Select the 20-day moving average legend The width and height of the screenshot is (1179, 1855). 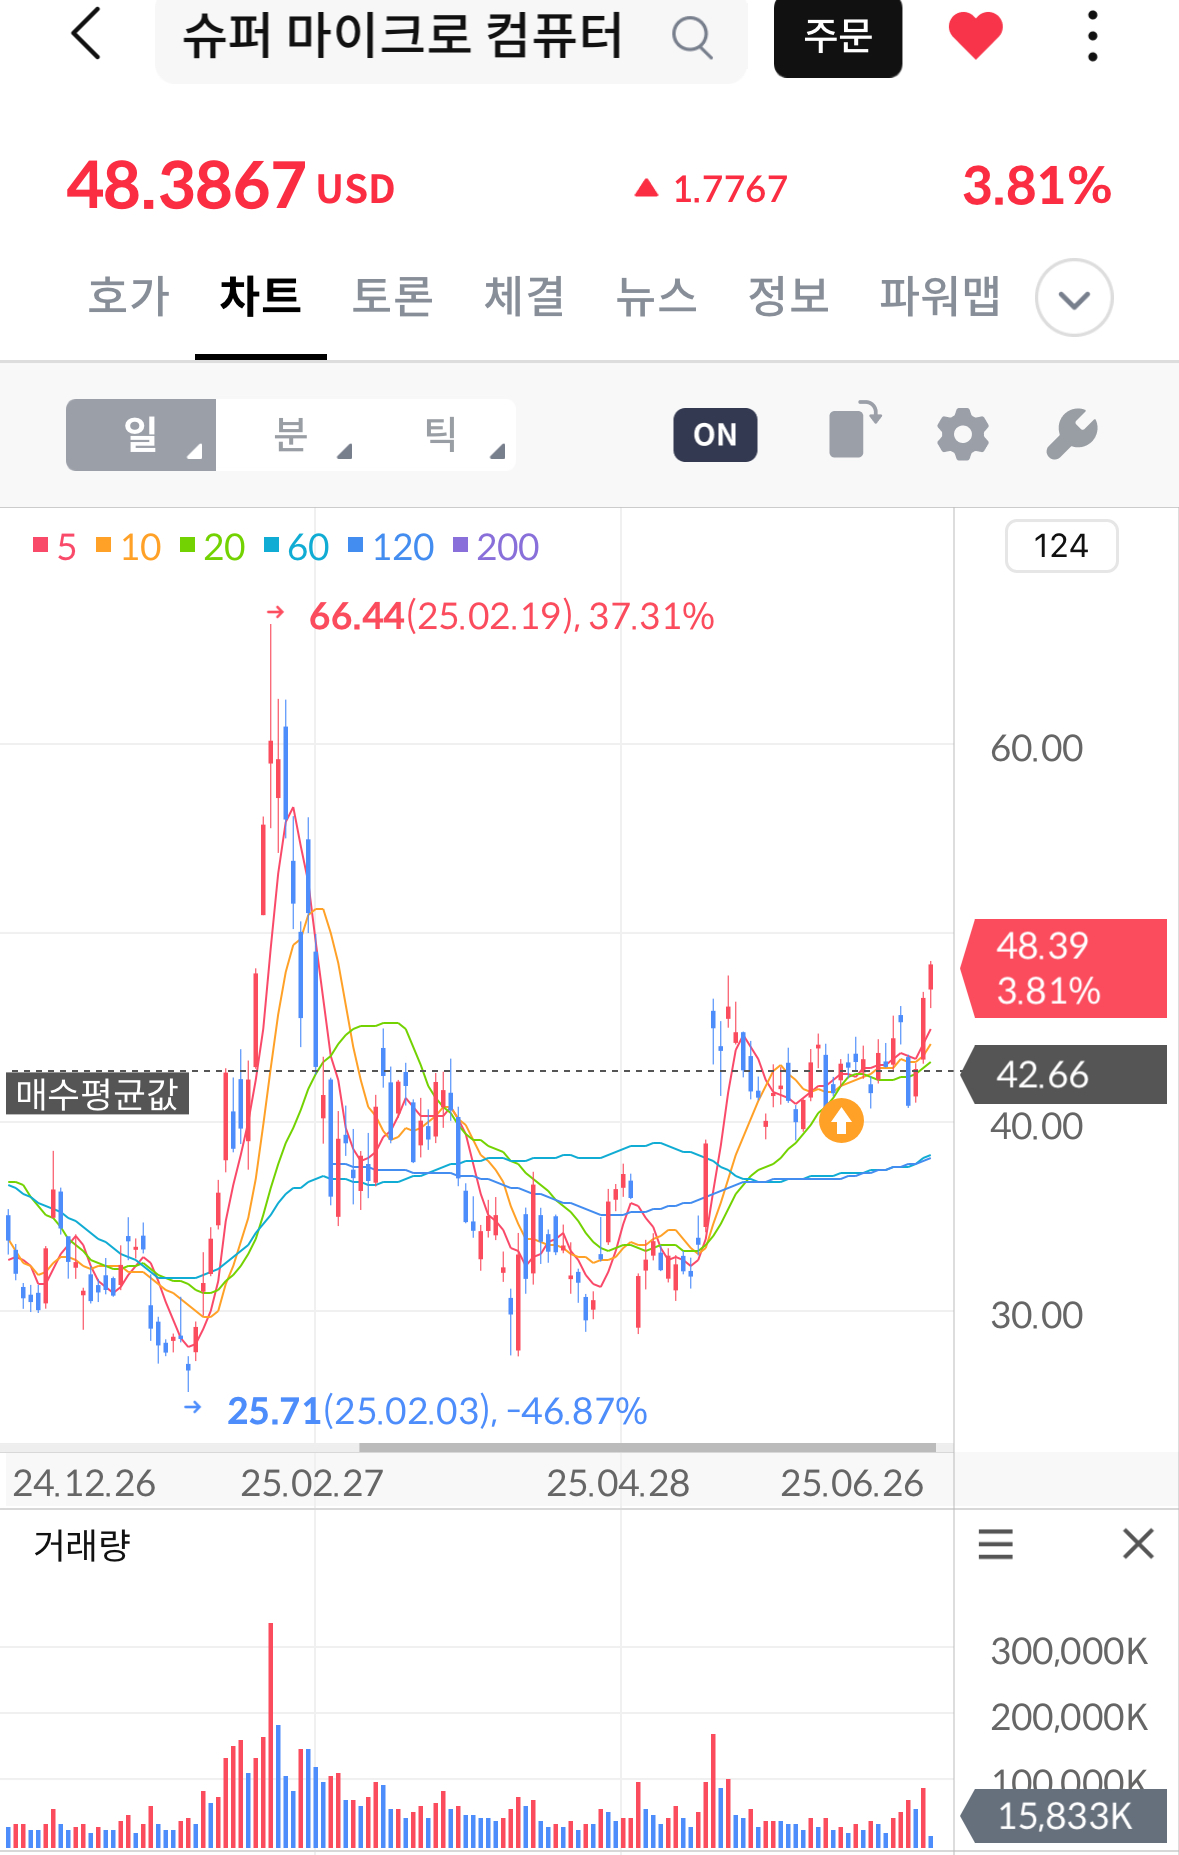tap(213, 547)
